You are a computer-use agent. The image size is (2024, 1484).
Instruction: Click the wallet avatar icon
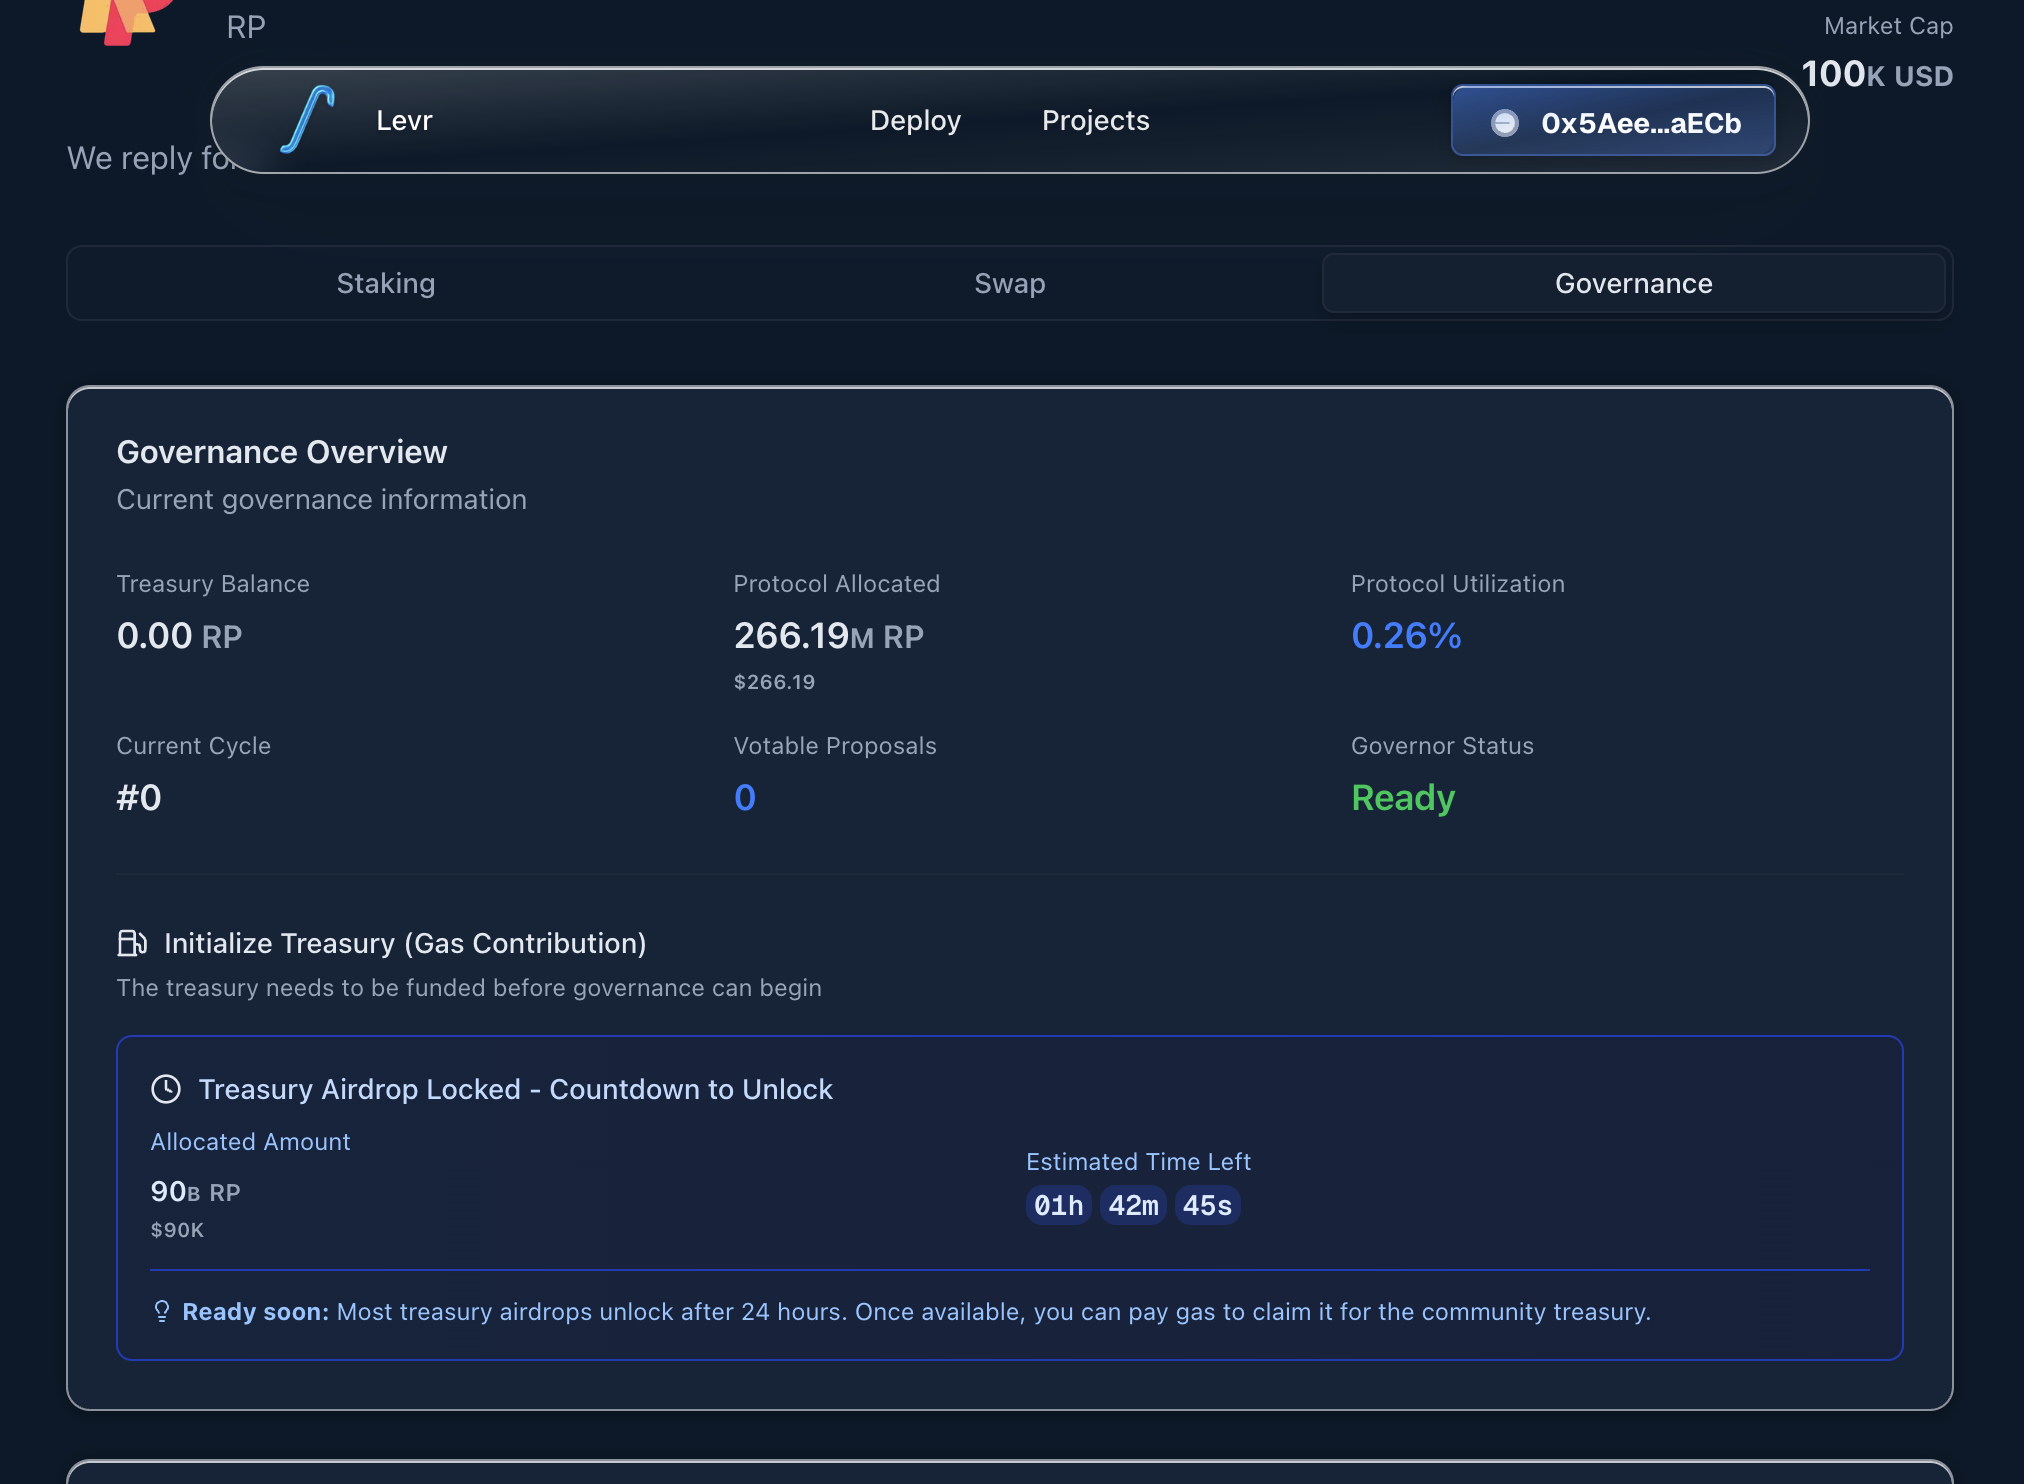pos(1504,123)
